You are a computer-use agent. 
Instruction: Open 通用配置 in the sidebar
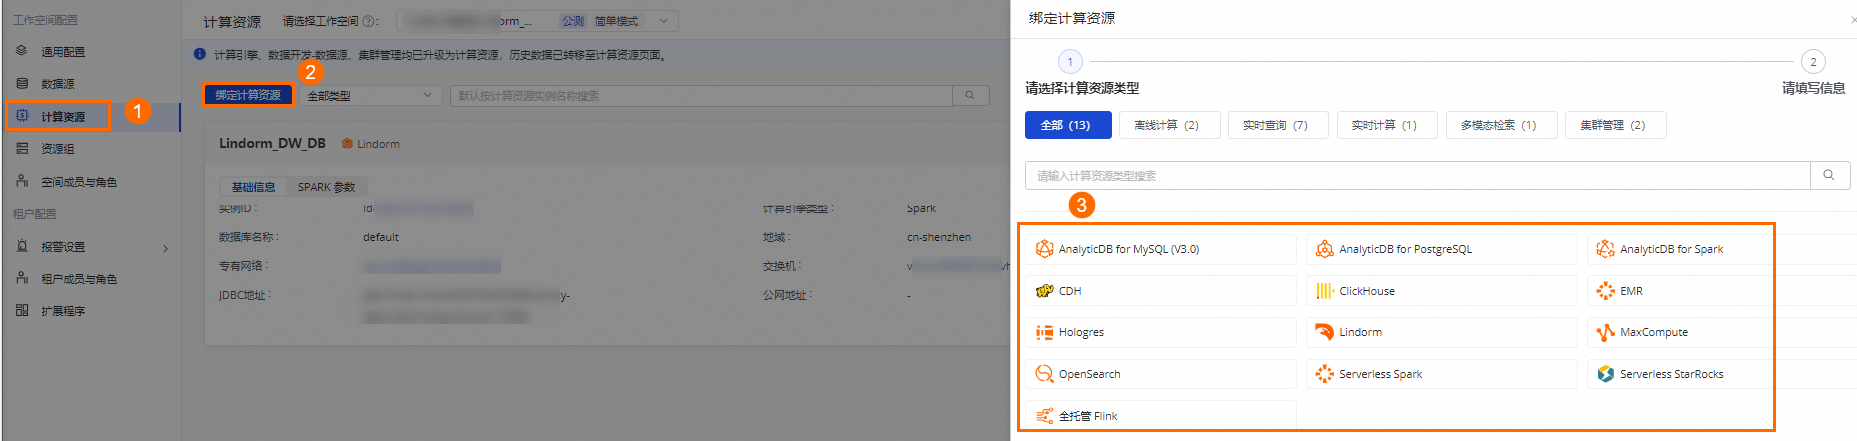coord(62,52)
